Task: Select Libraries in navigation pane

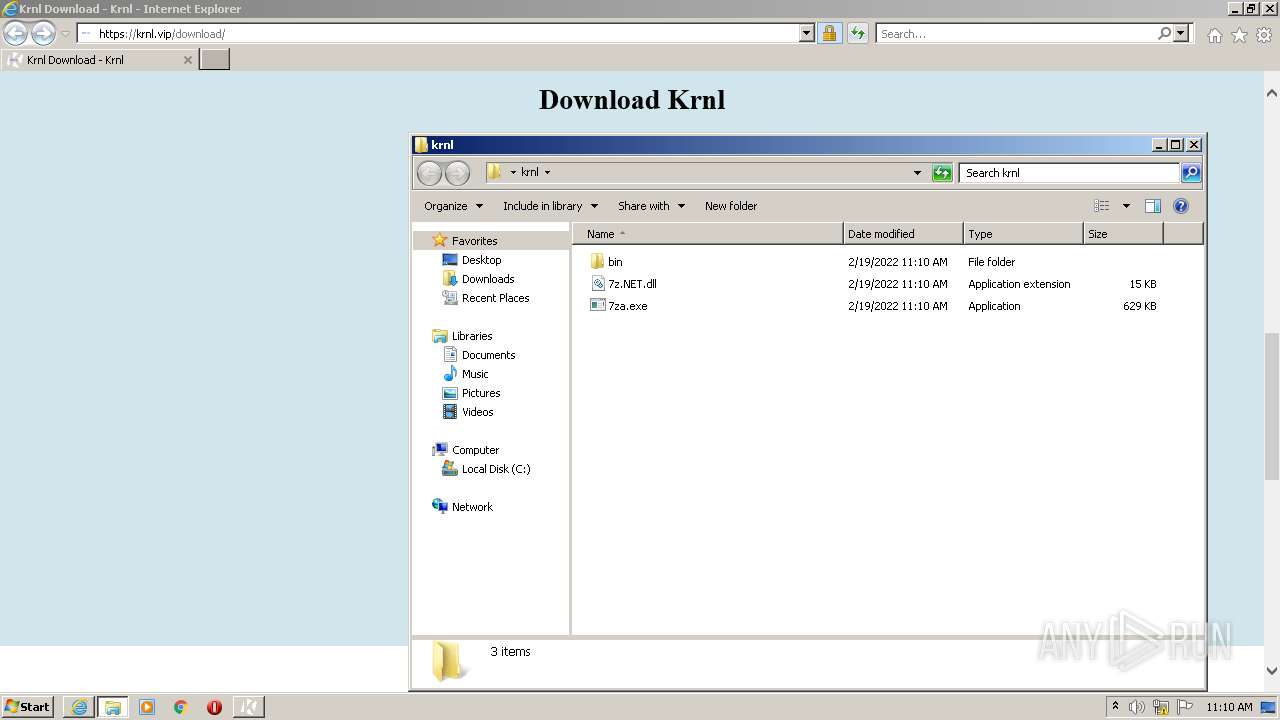Action: (472, 336)
